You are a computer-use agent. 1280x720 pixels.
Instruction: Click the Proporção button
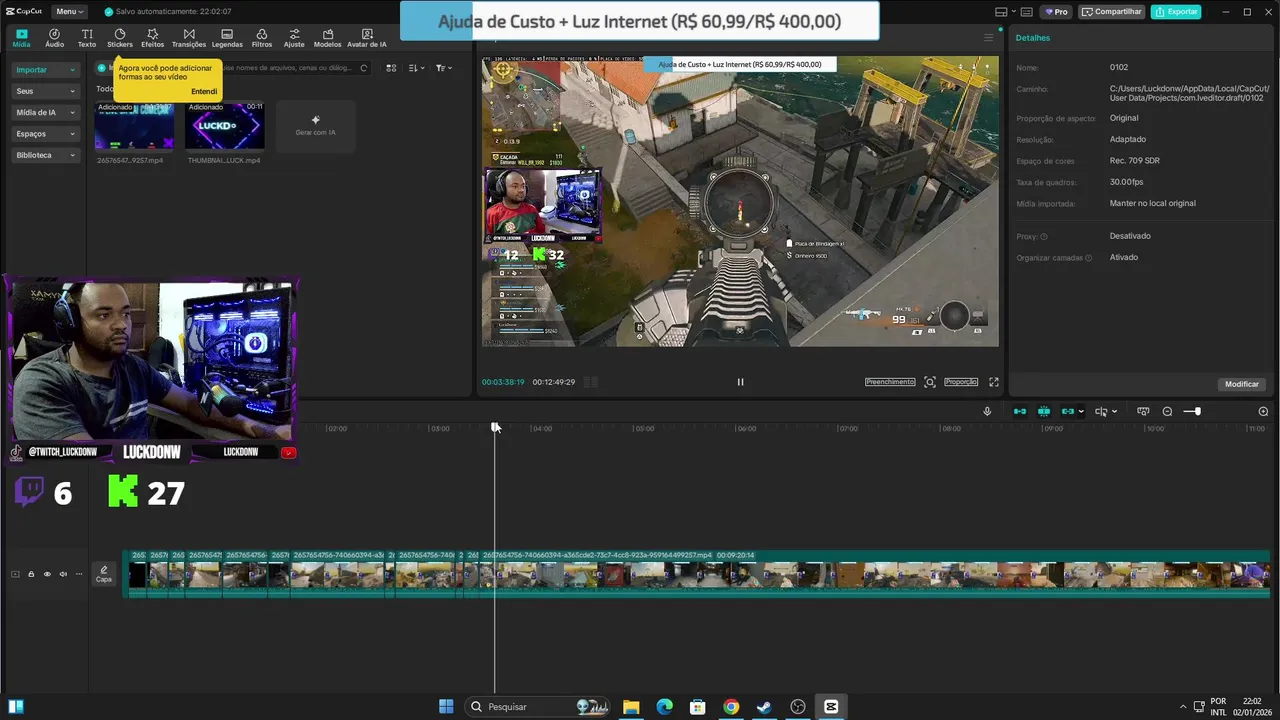tap(961, 382)
